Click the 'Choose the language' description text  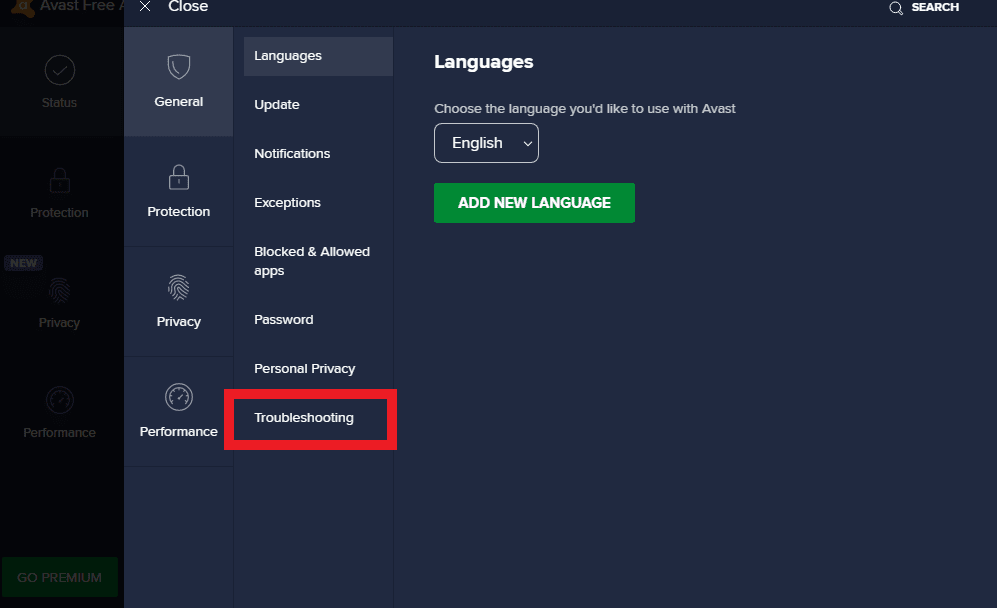click(x=585, y=109)
